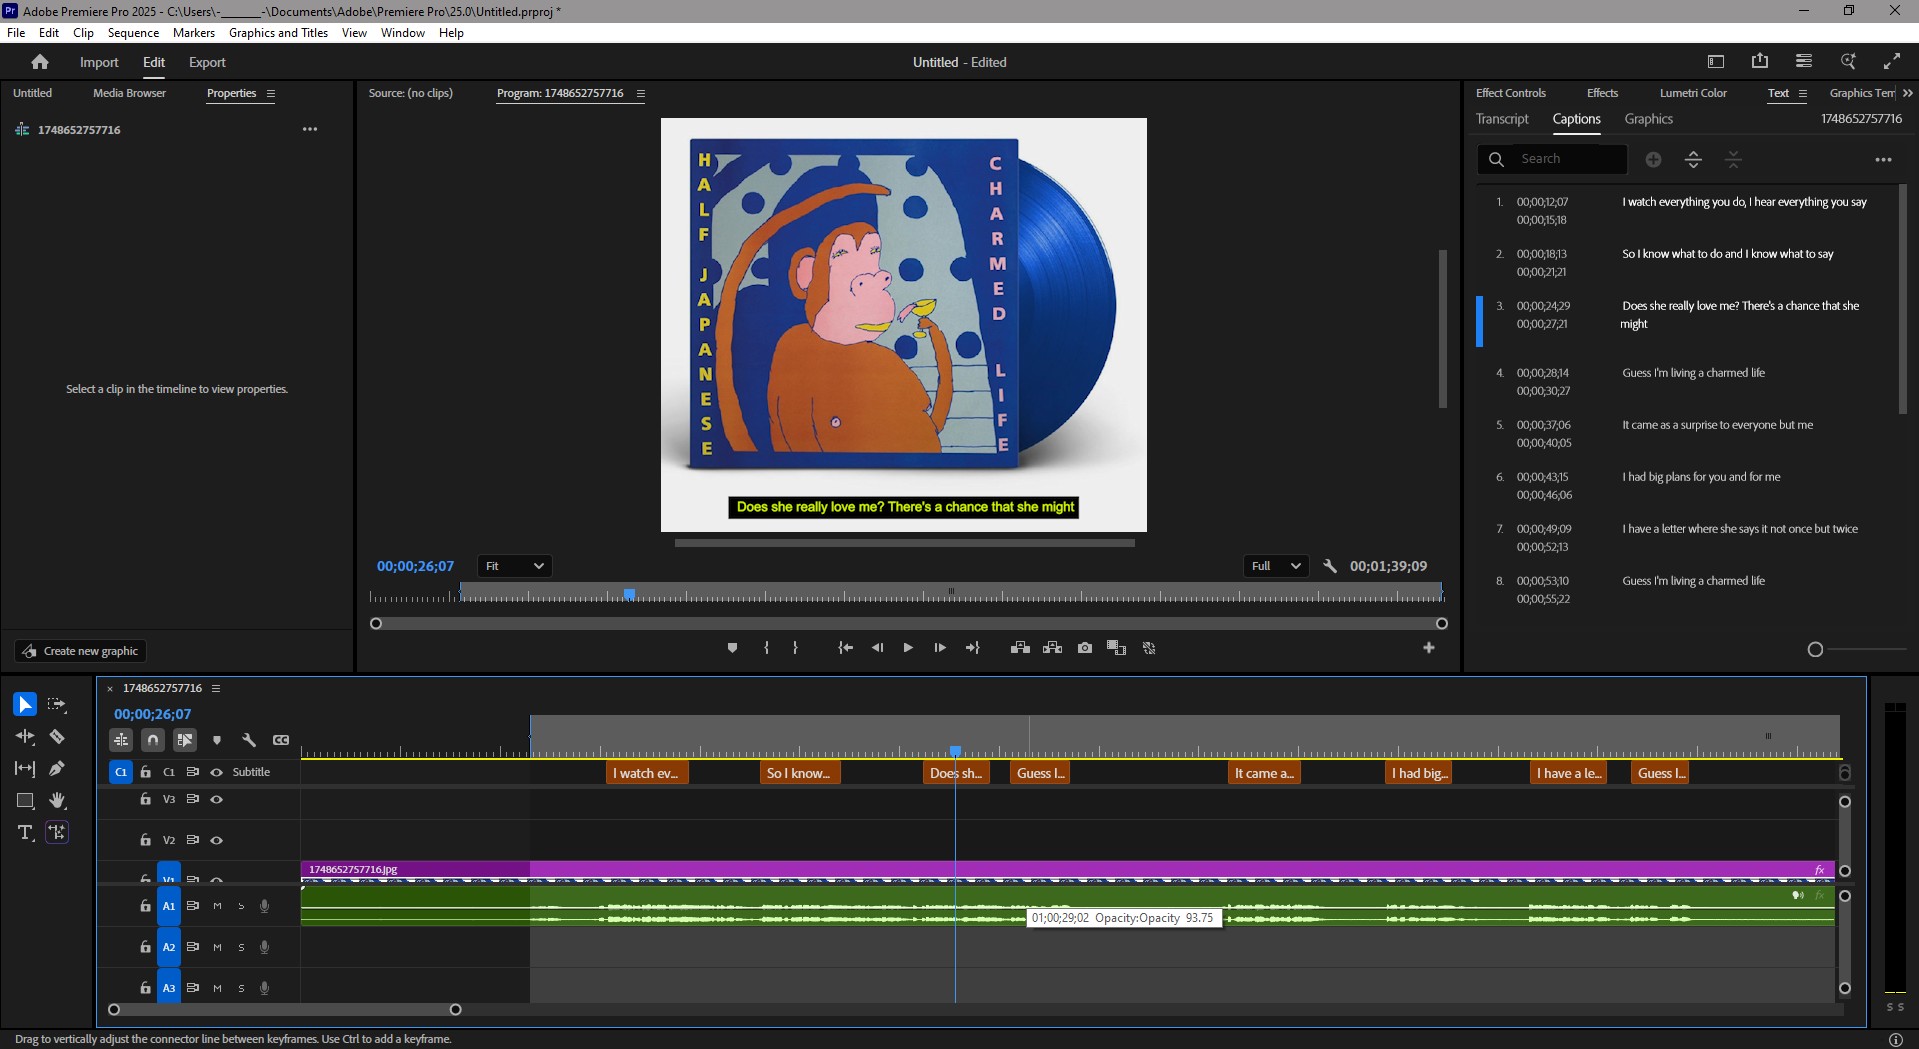This screenshot has height=1049, width=1919.
Task: Toggle V3 track output eye
Action: click(216, 799)
